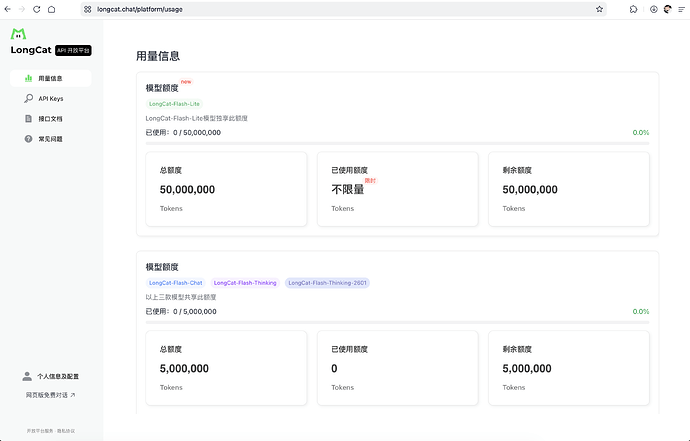Click text 已使用: 0 / 5,000,000
This screenshot has width=690, height=441.
pyautogui.click(x=181, y=312)
